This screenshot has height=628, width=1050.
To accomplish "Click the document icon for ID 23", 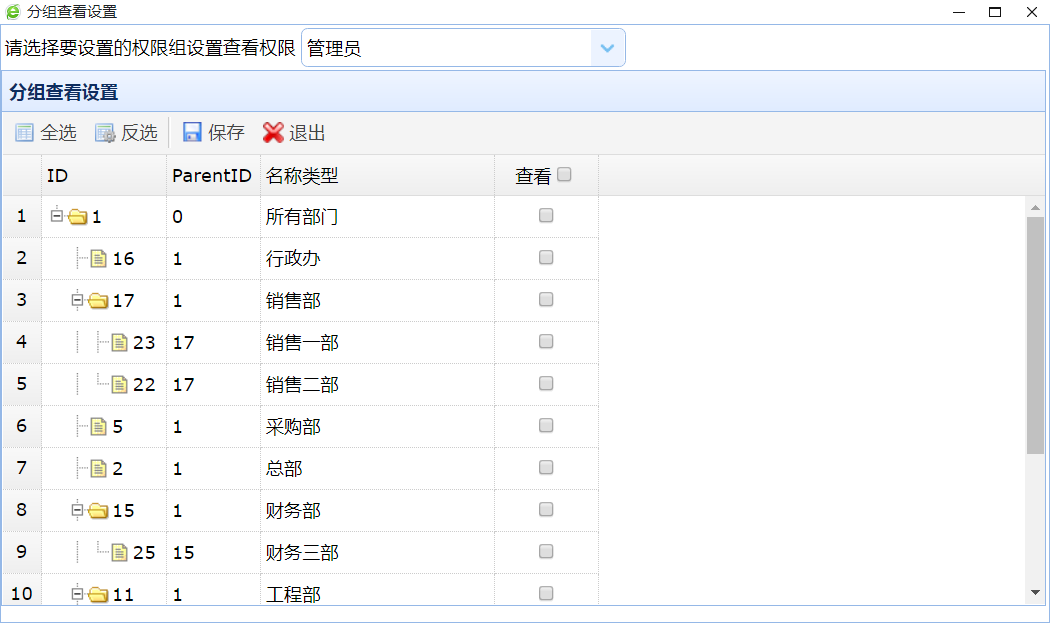I will point(119,343).
